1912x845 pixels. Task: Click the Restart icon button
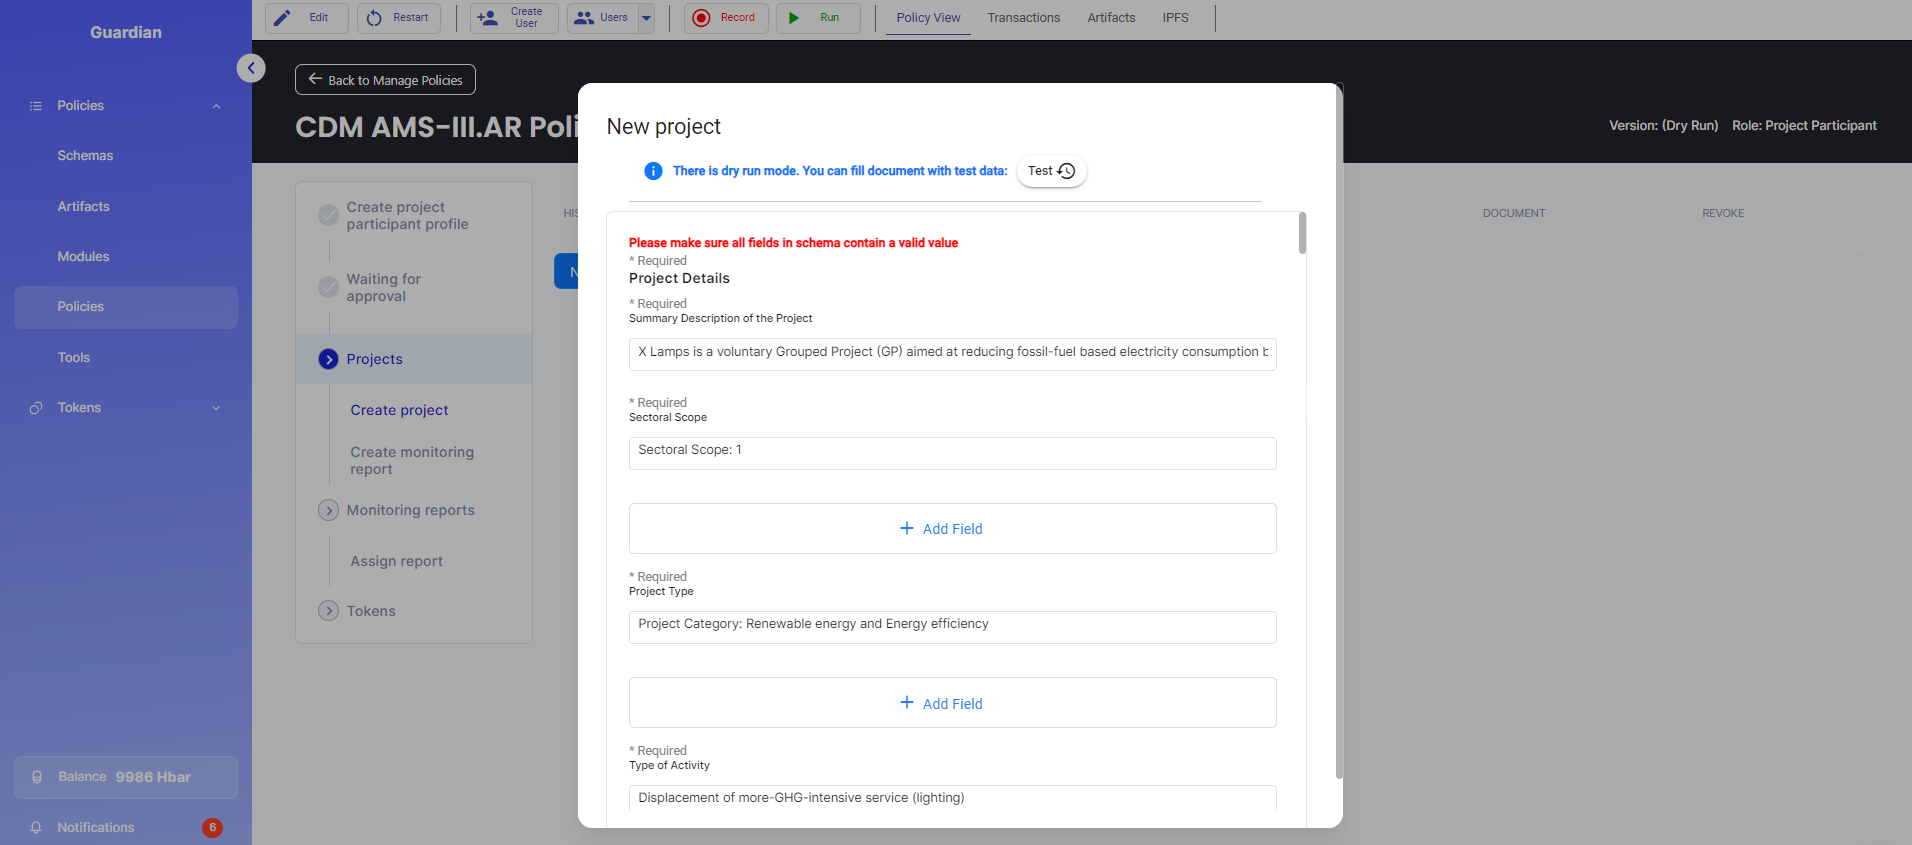(x=374, y=18)
